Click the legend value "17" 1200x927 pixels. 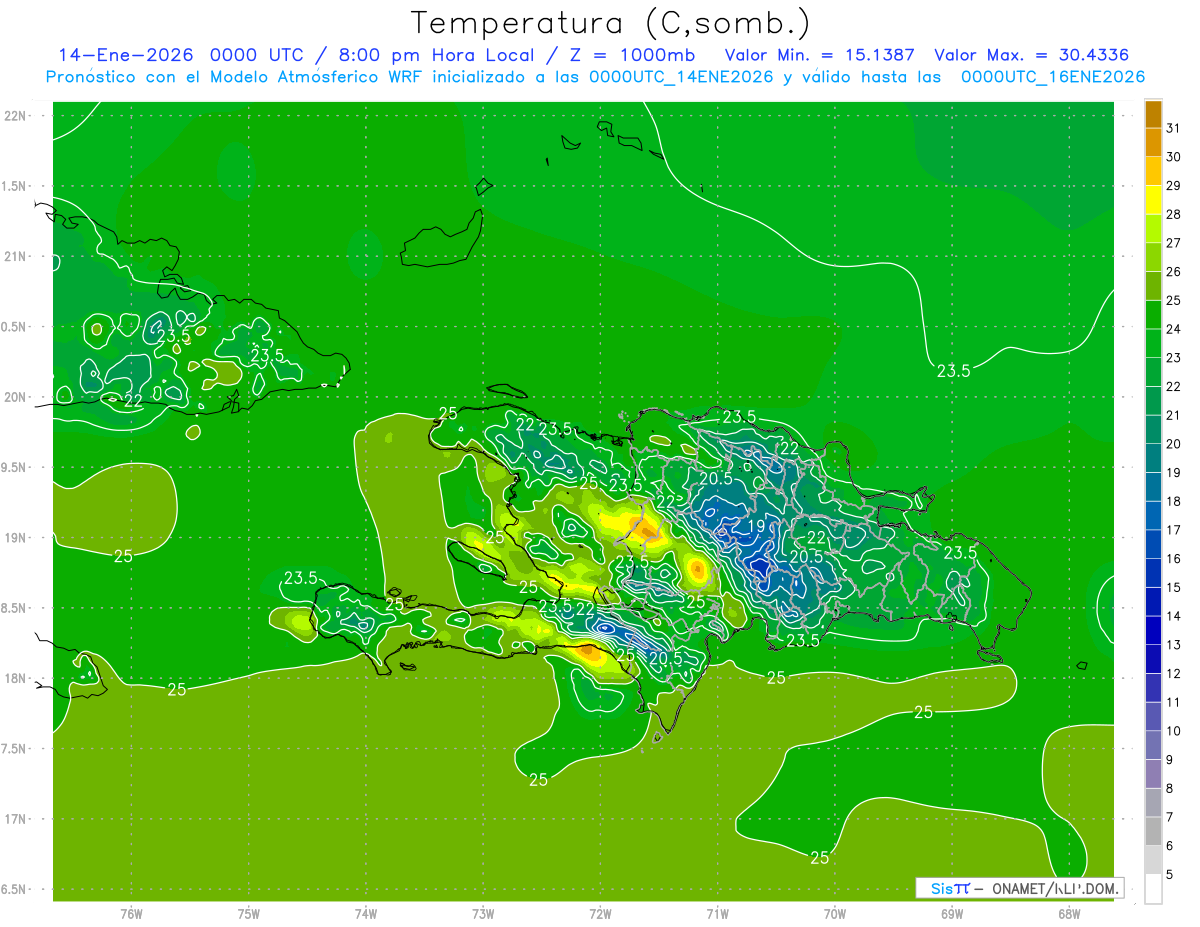point(1173,530)
